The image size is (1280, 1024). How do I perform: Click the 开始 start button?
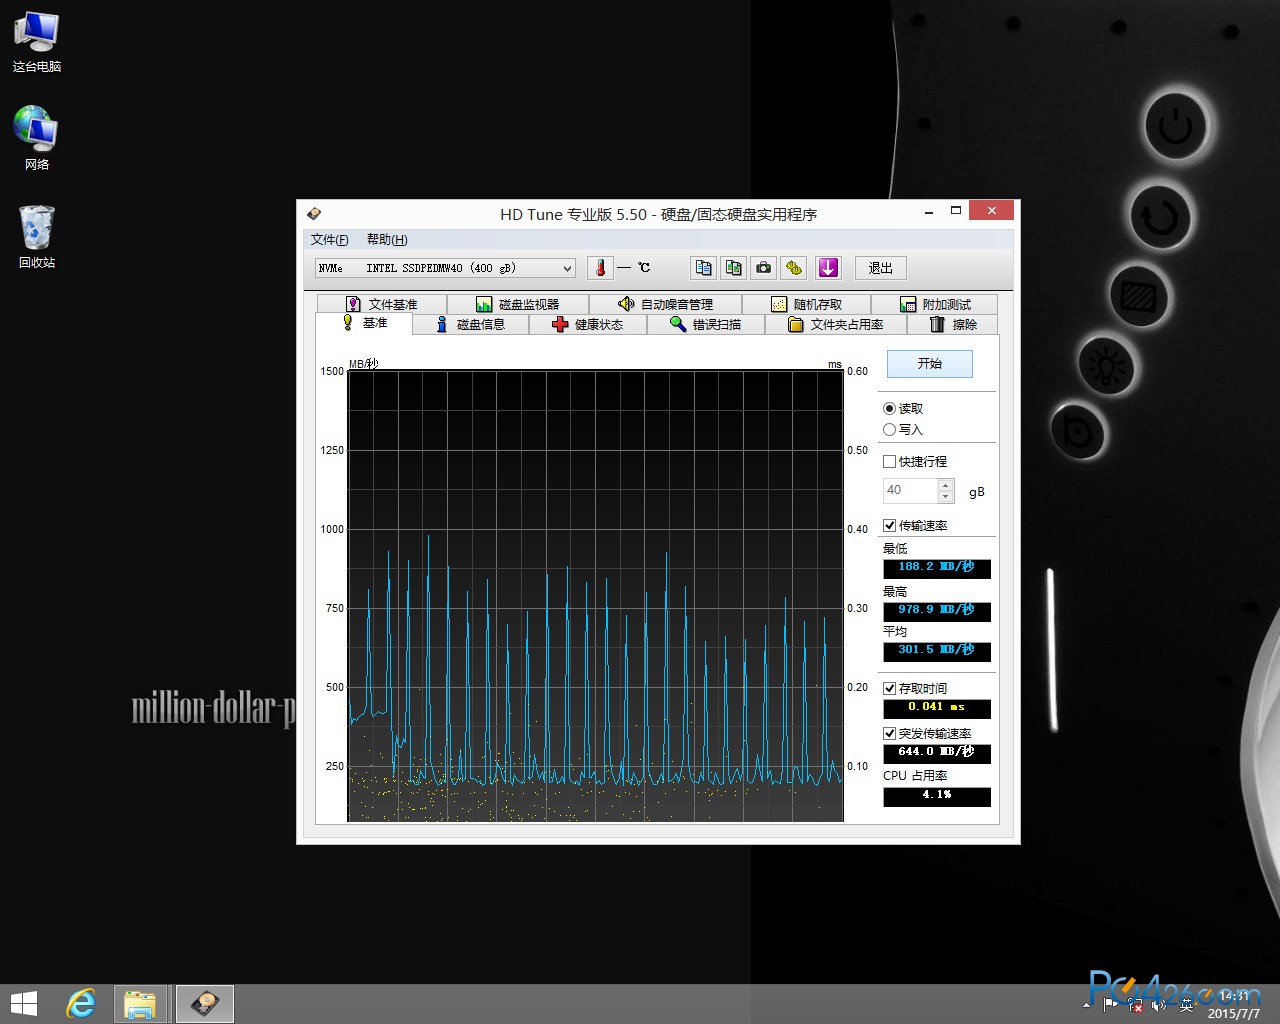[930, 364]
